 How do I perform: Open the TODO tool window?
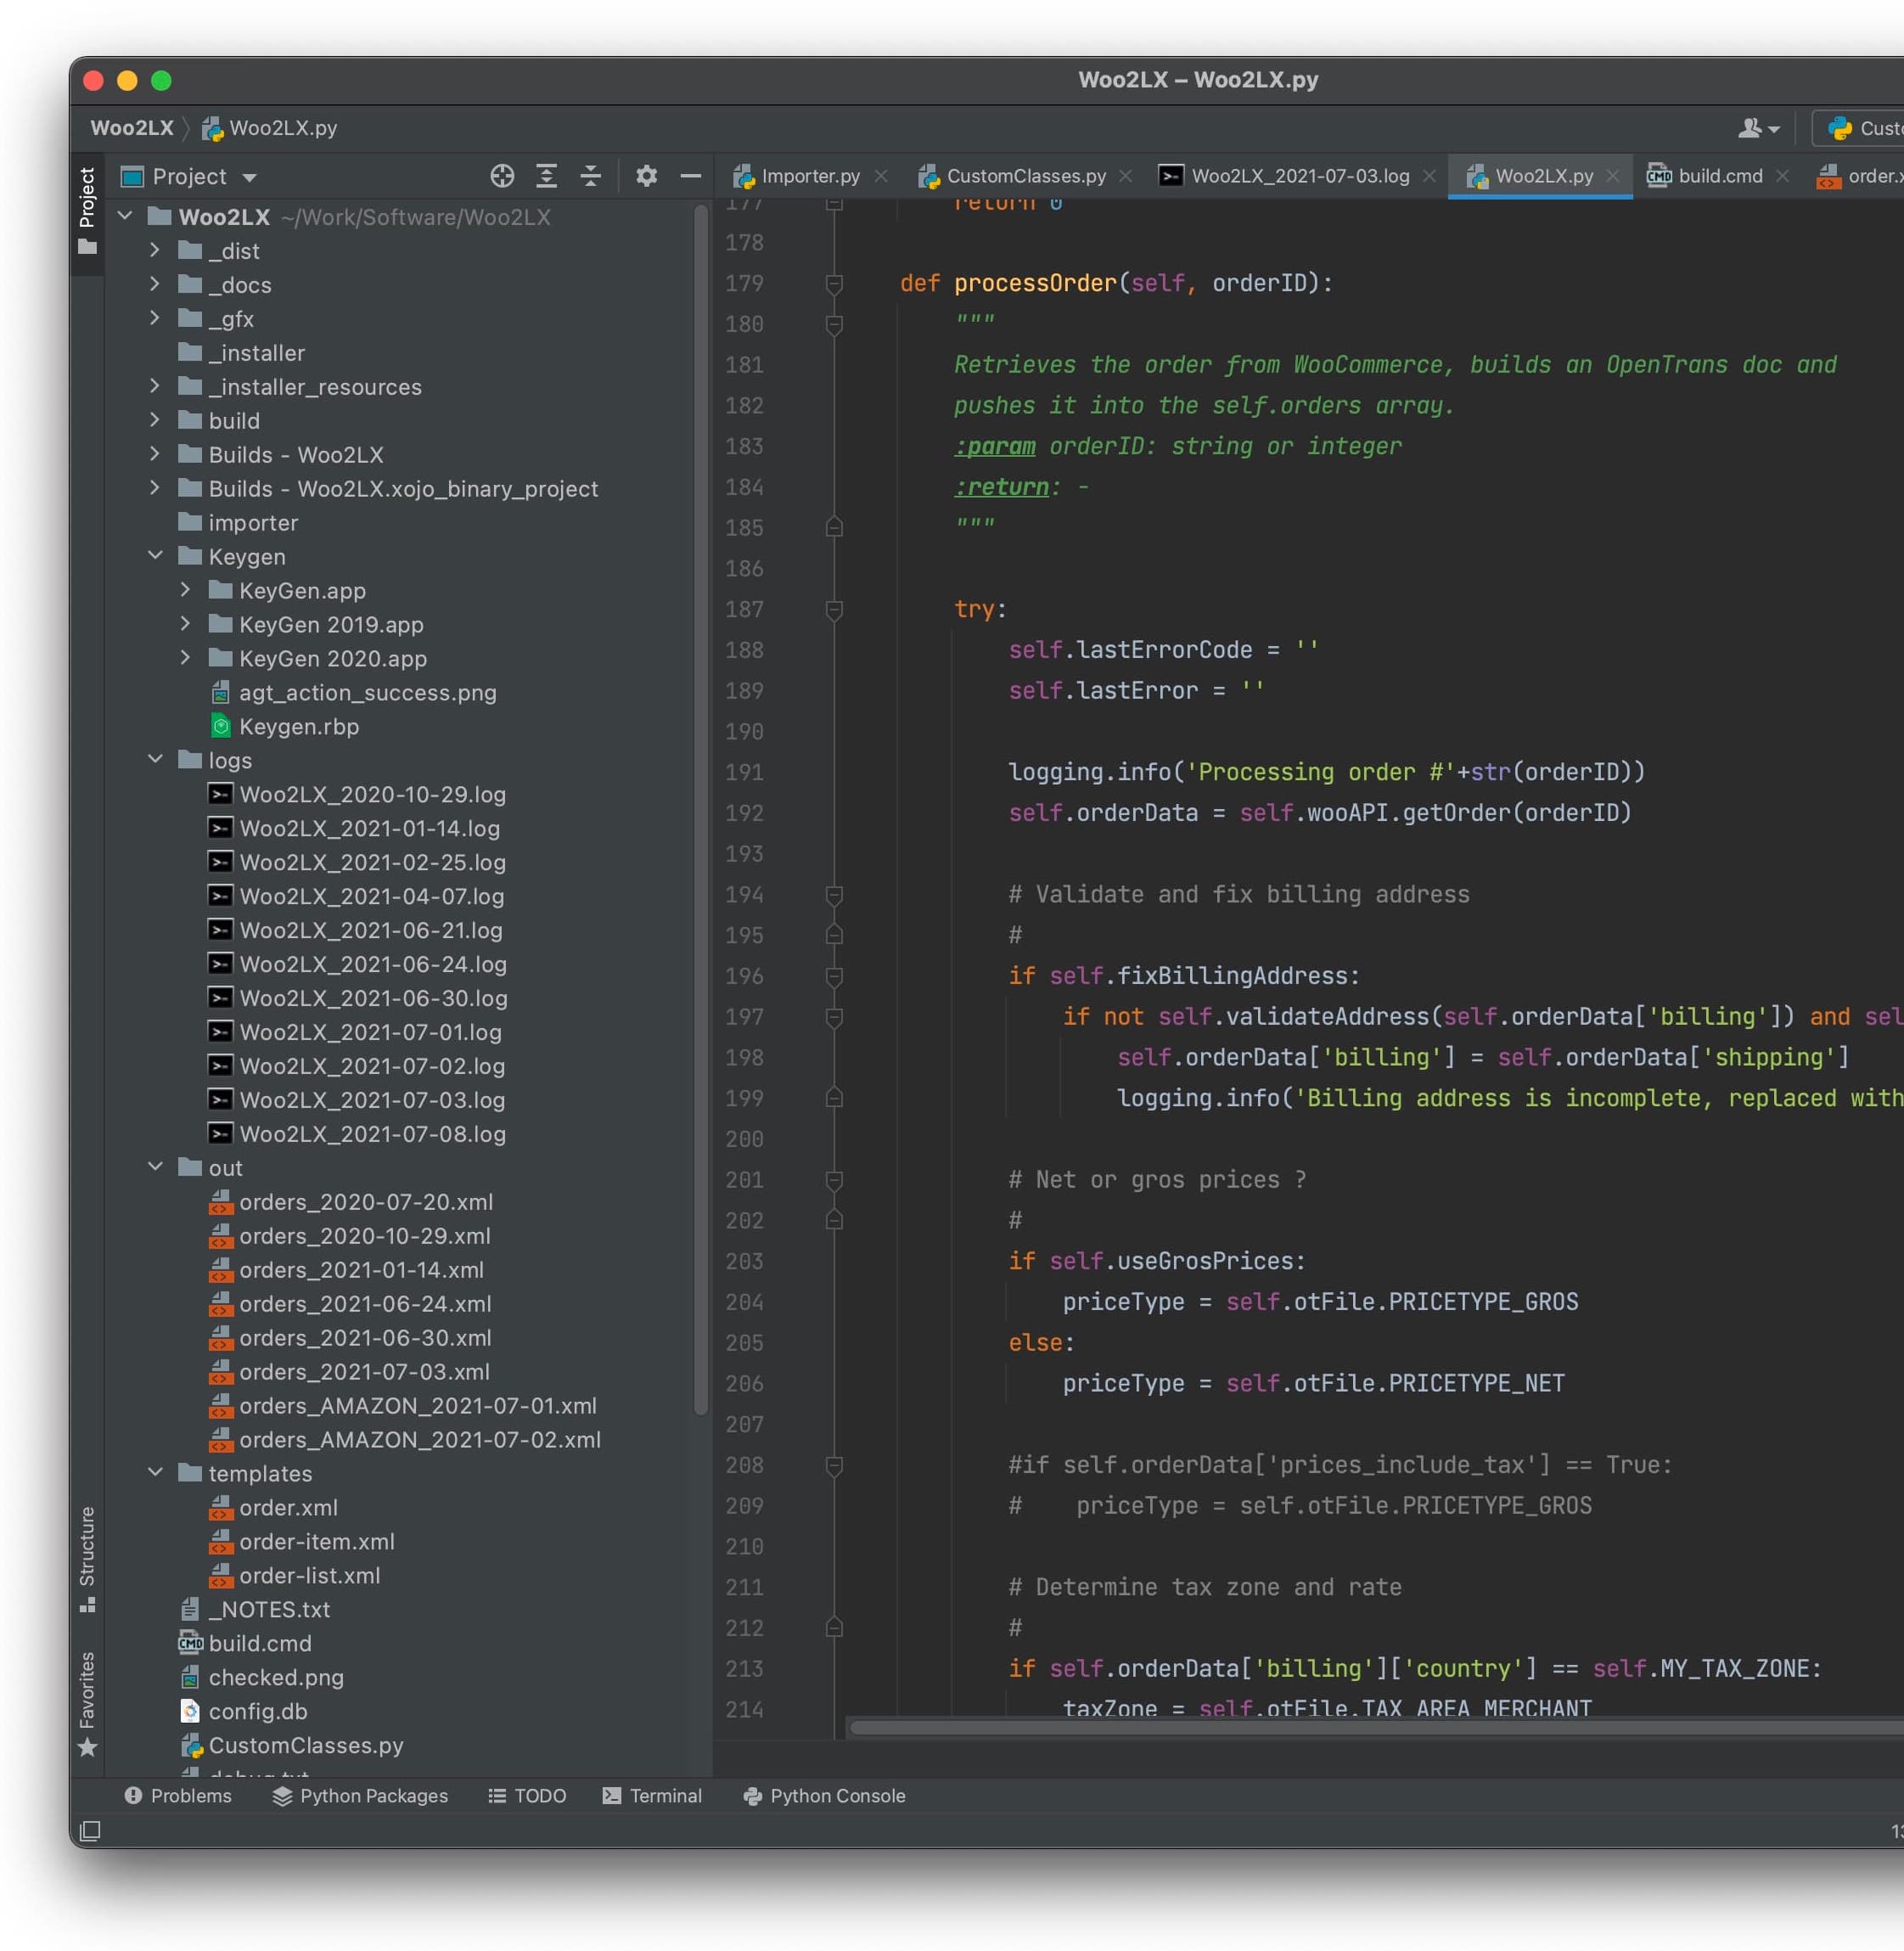[527, 1796]
